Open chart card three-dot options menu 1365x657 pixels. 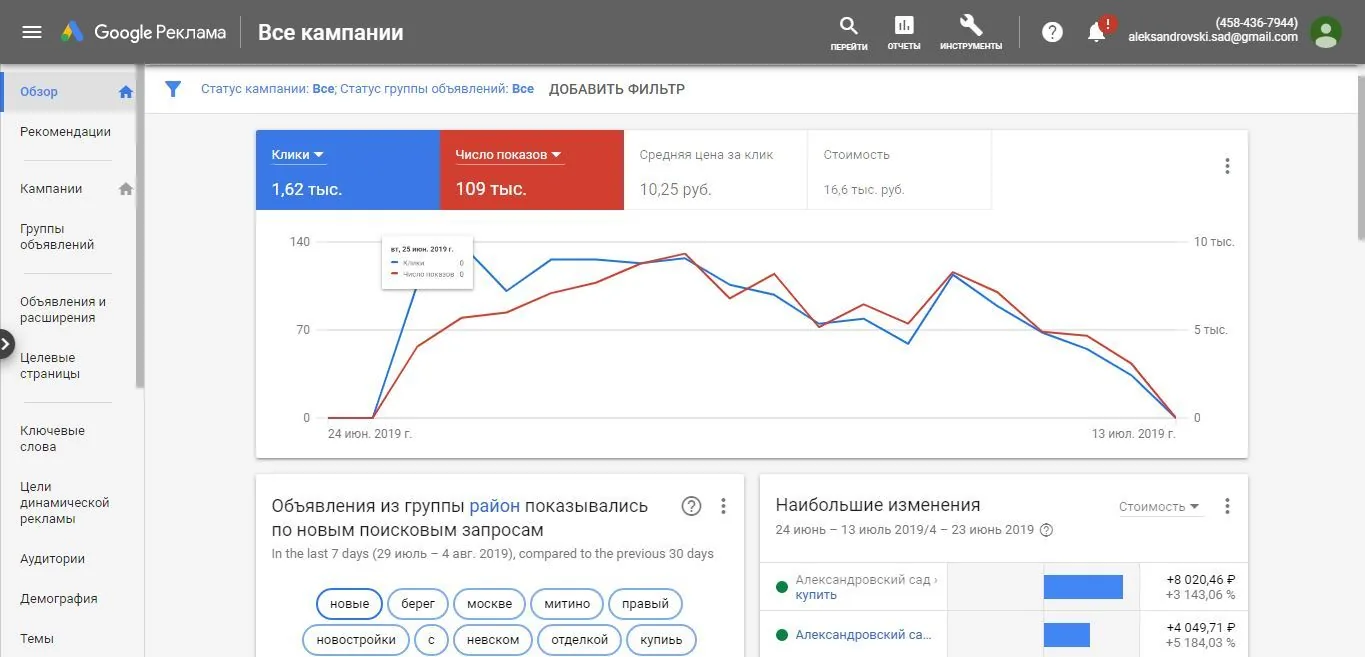[1227, 166]
